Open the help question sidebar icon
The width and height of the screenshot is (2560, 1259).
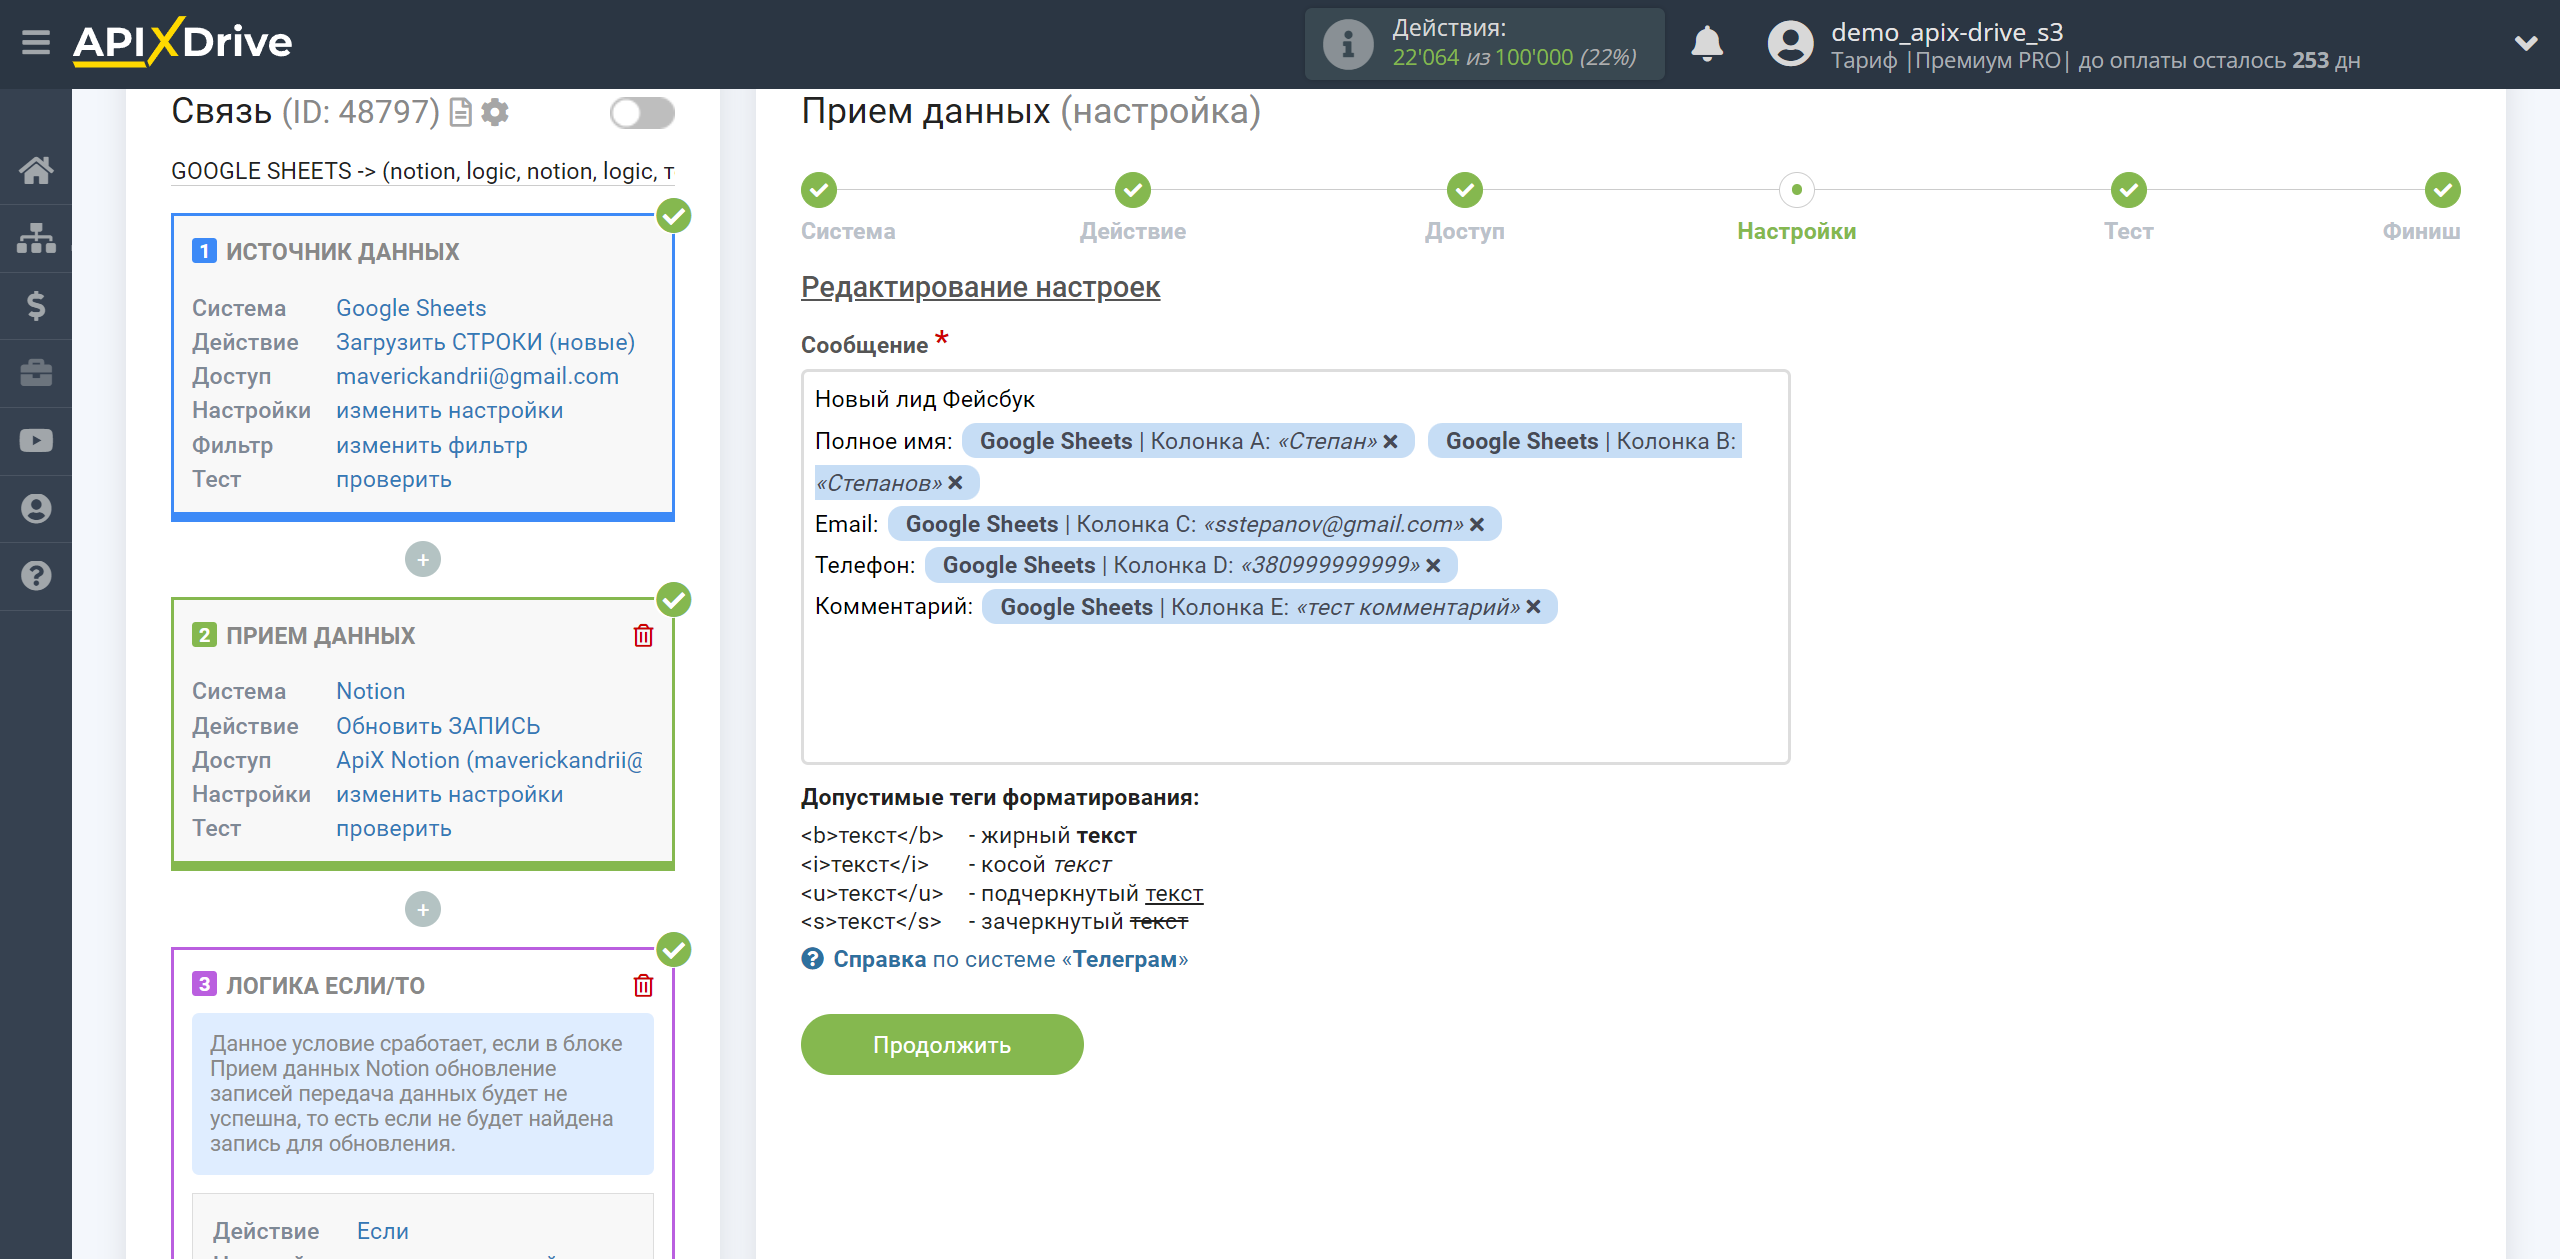tap(36, 576)
